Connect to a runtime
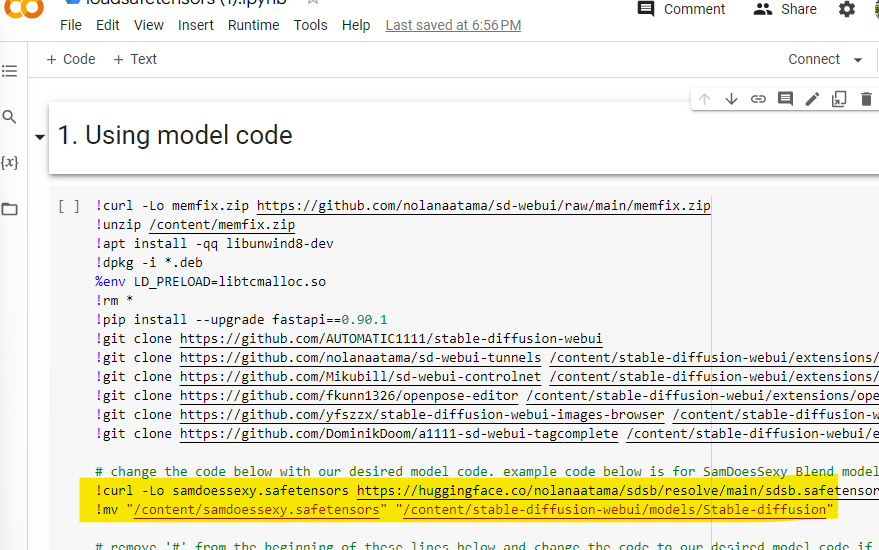Viewport: 879px width, 550px height. click(814, 59)
